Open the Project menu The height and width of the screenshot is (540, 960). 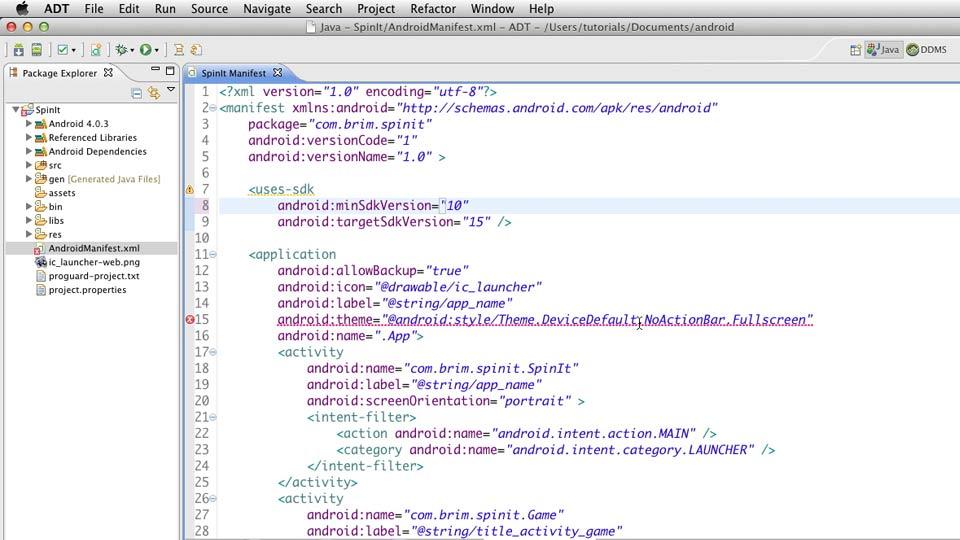click(x=376, y=9)
